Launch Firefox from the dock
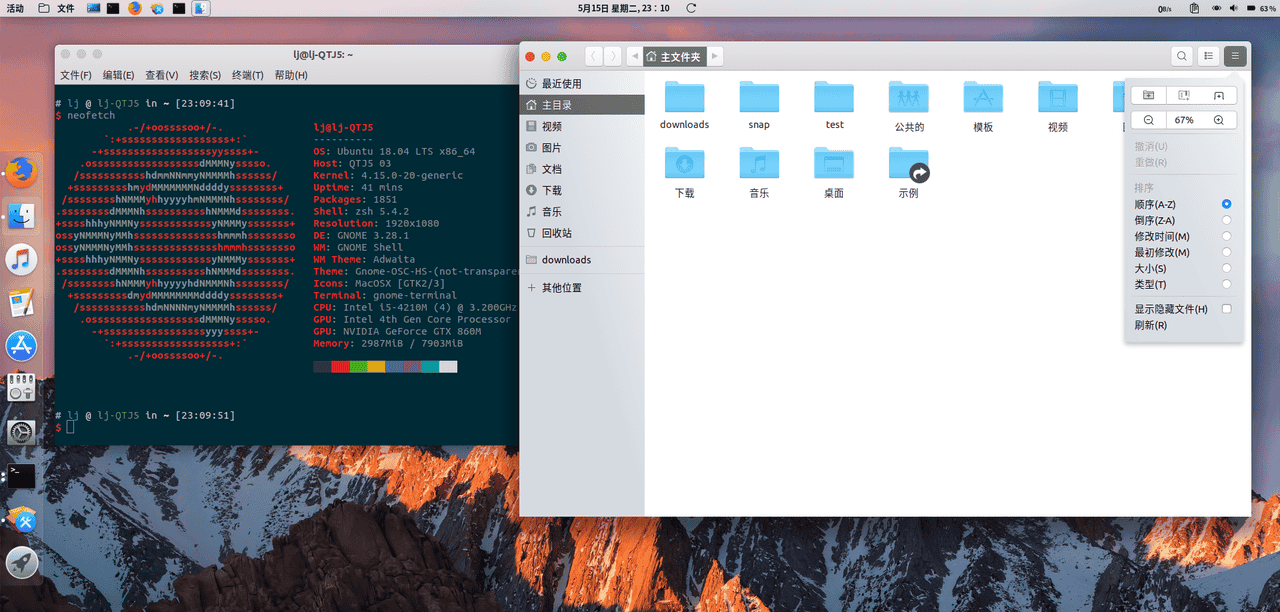This screenshot has height=612, width=1280. (21, 172)
